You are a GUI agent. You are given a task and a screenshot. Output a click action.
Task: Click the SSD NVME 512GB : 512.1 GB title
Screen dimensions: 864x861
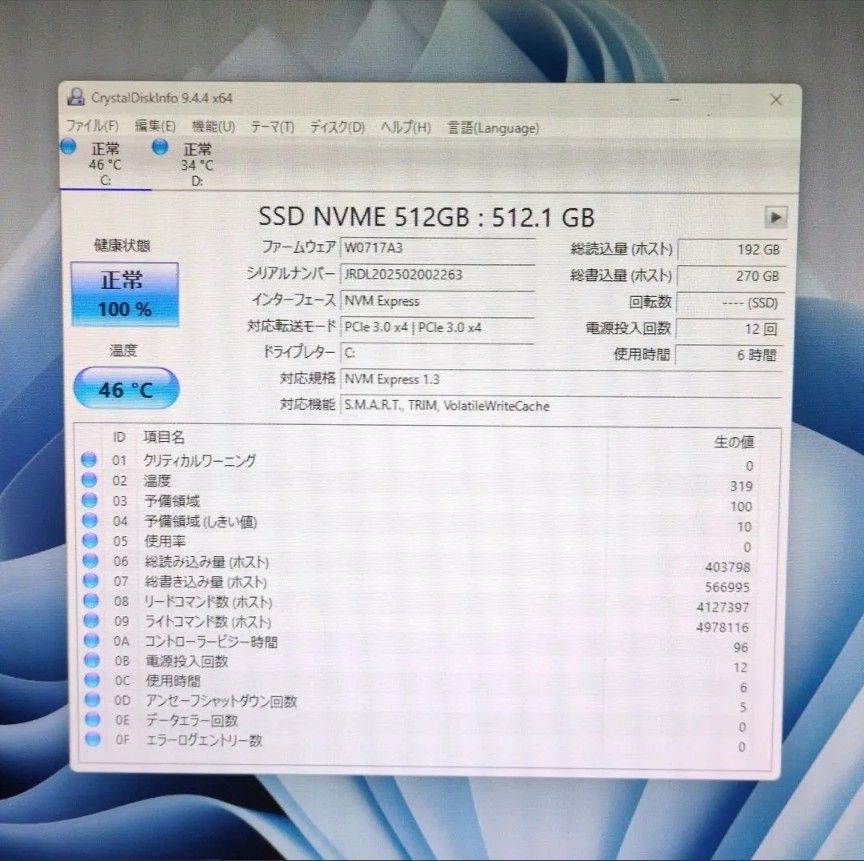pos(426,217)
